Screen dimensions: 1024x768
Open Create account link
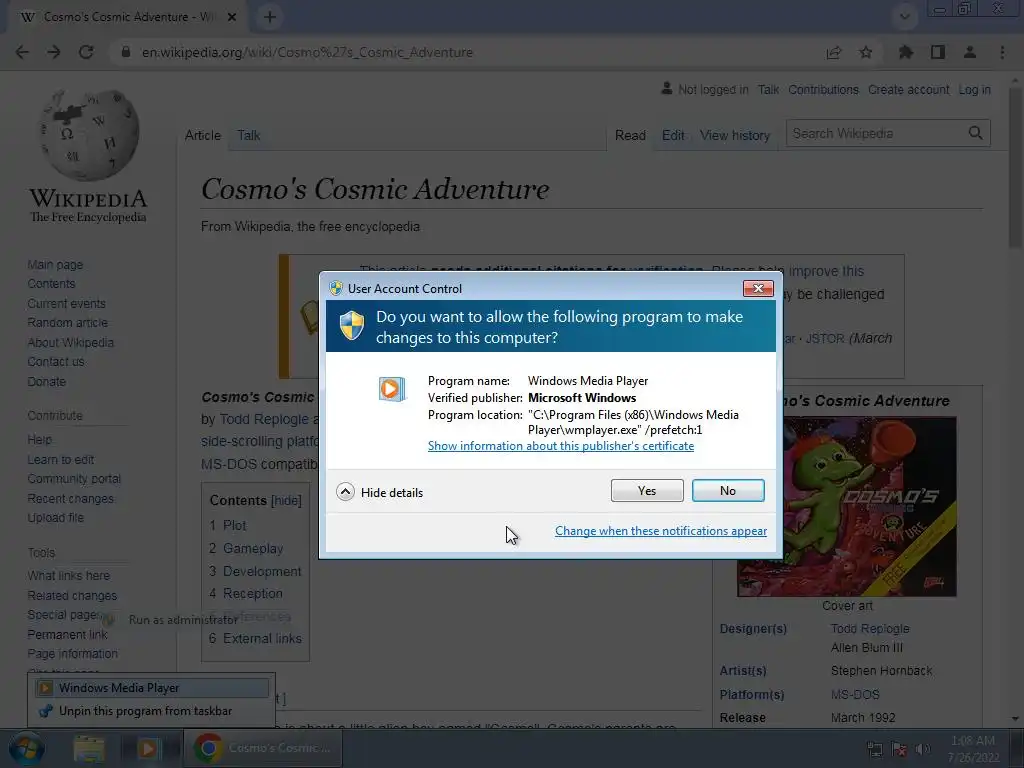(x=908, y=89)
